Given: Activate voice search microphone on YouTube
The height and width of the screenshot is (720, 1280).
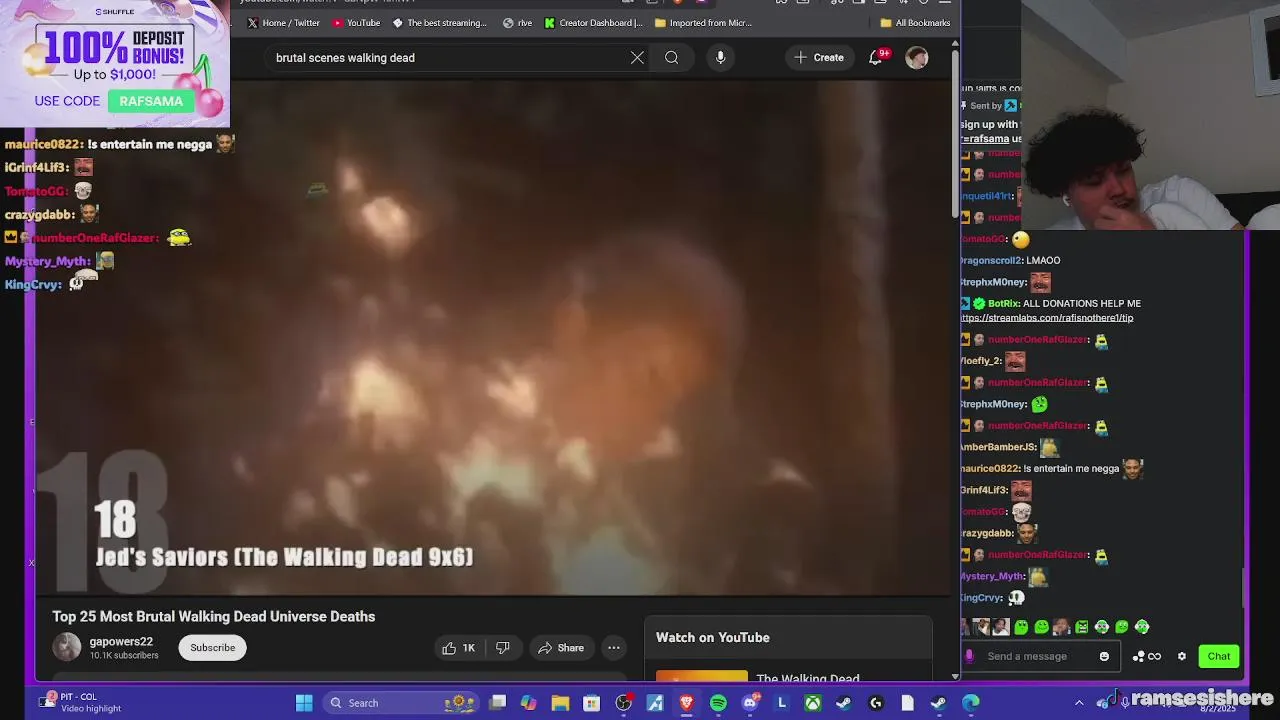Looking at the screenshot, I should tap(720, 58).
